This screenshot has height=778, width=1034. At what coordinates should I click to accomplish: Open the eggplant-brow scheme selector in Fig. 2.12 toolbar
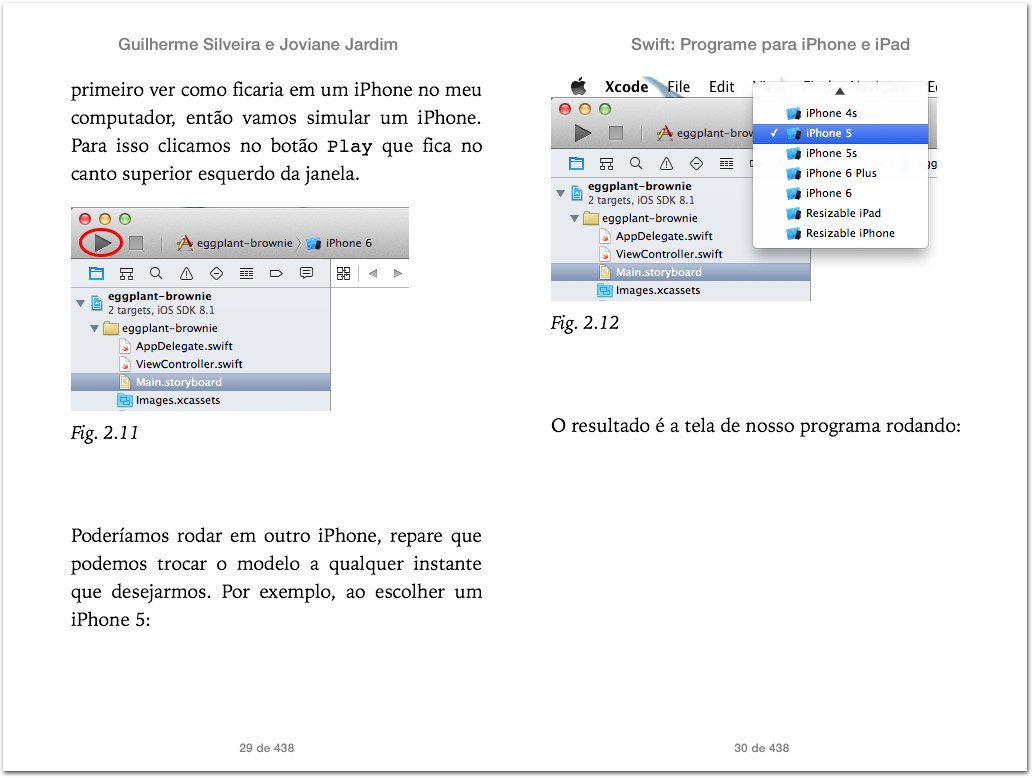[705, 133]
